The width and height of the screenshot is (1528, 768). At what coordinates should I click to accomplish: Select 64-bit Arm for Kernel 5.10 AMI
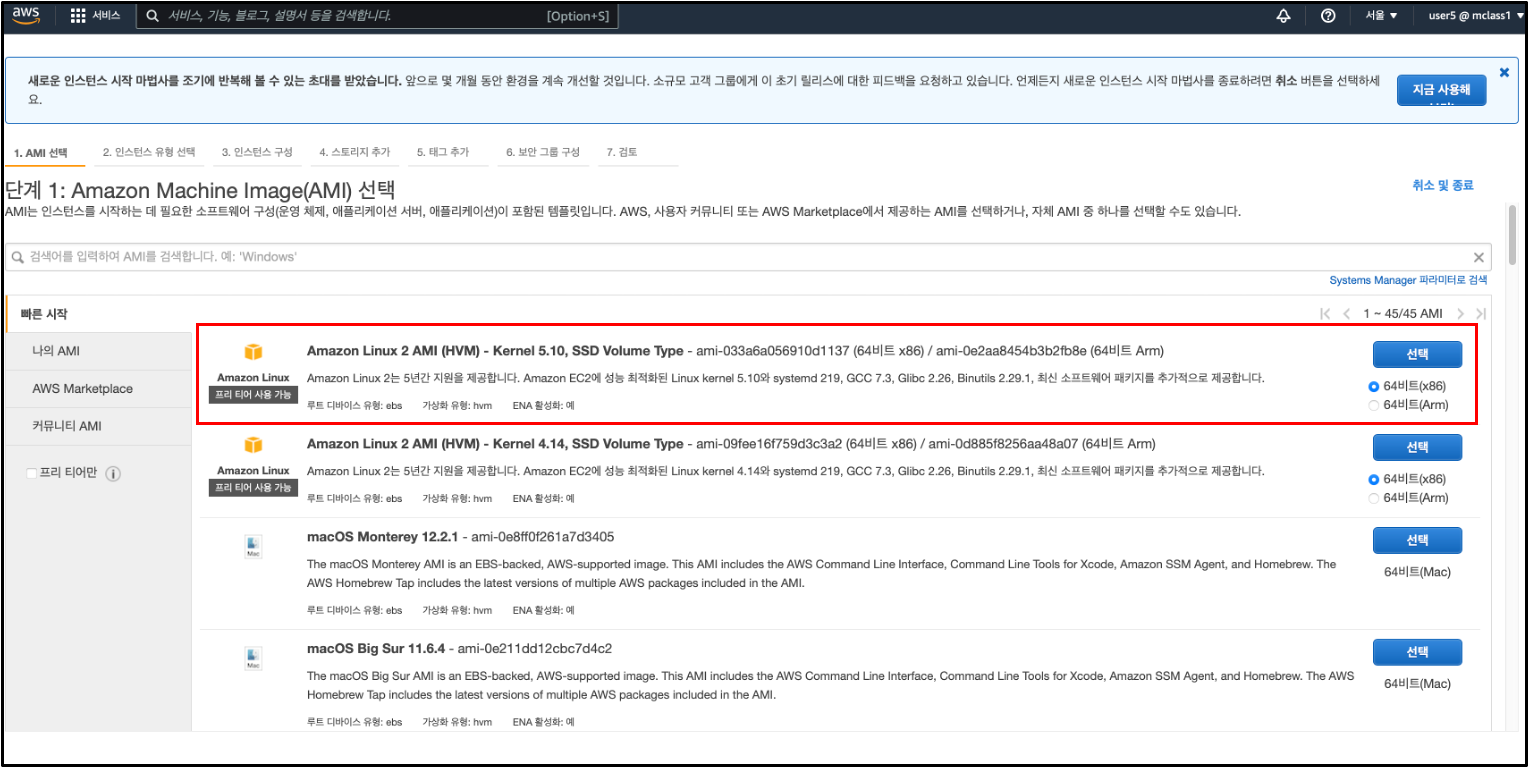pos(1374,405)
